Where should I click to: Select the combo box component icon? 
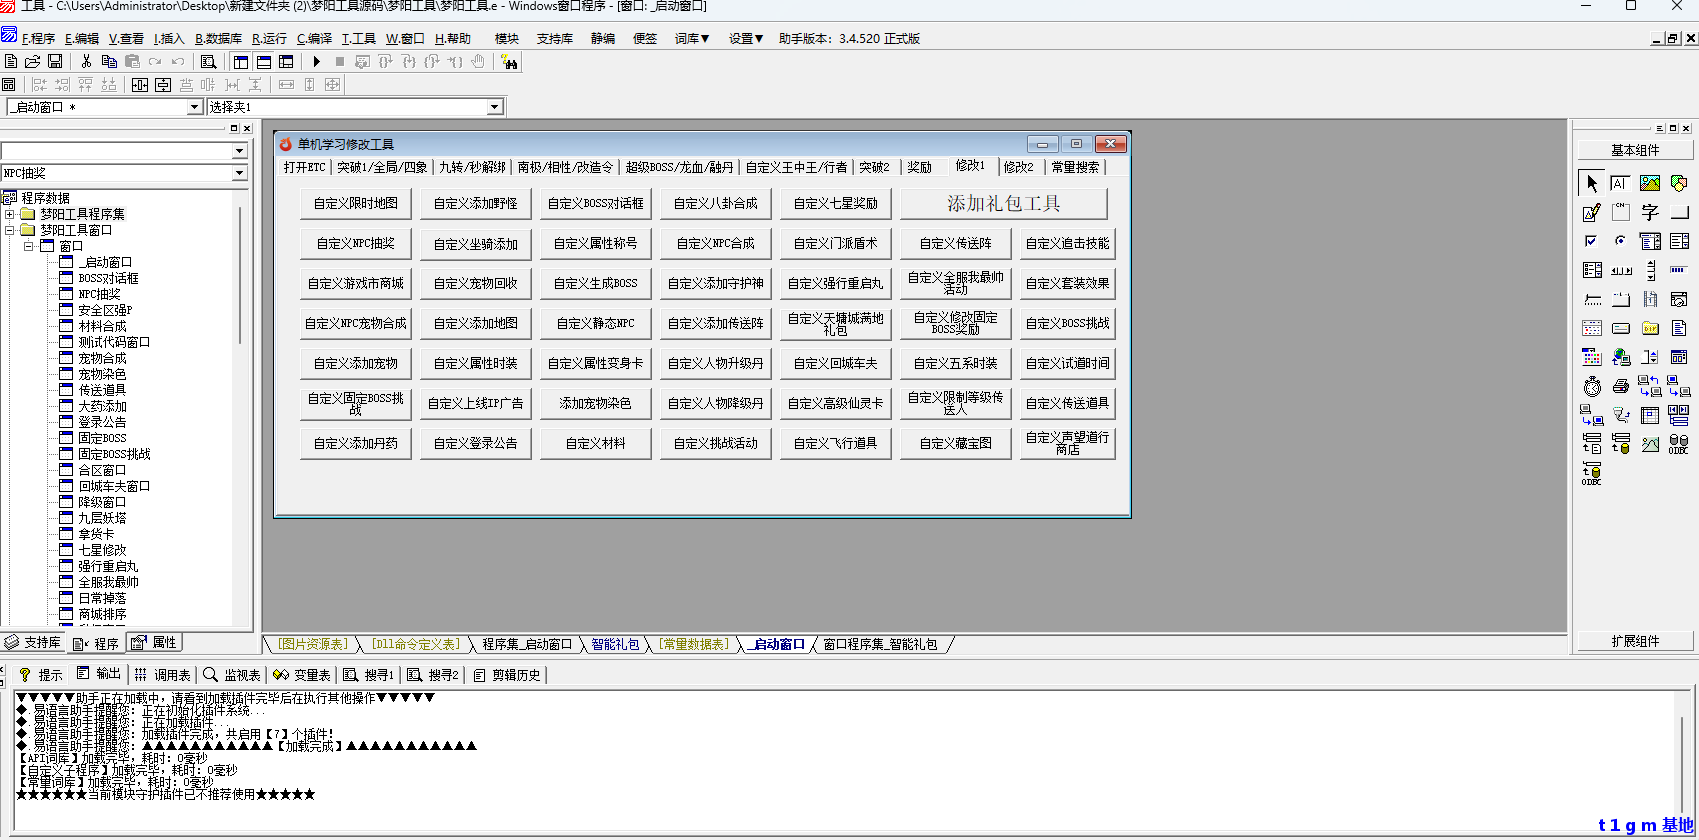pyautogui.click(x=1650, y=241)
